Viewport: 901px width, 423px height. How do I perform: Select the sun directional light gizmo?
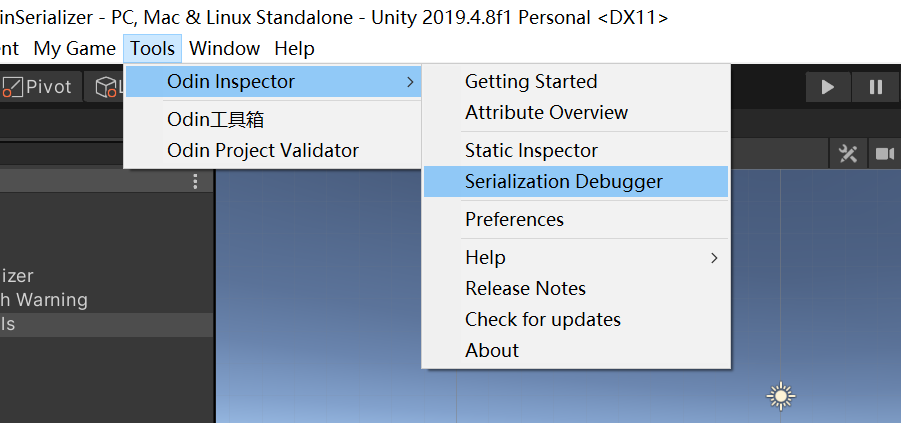[x=780, y=395]
